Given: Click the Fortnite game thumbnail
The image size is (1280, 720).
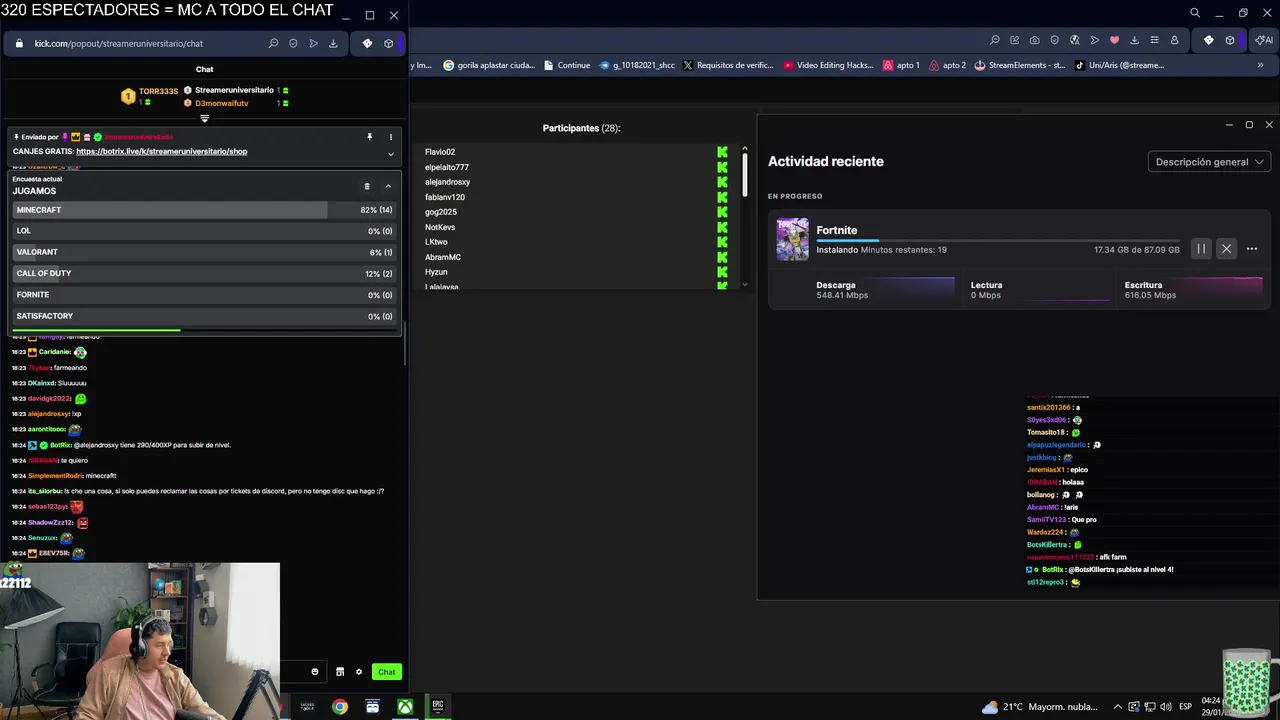Looking at the screenshot, I should 792,240.
